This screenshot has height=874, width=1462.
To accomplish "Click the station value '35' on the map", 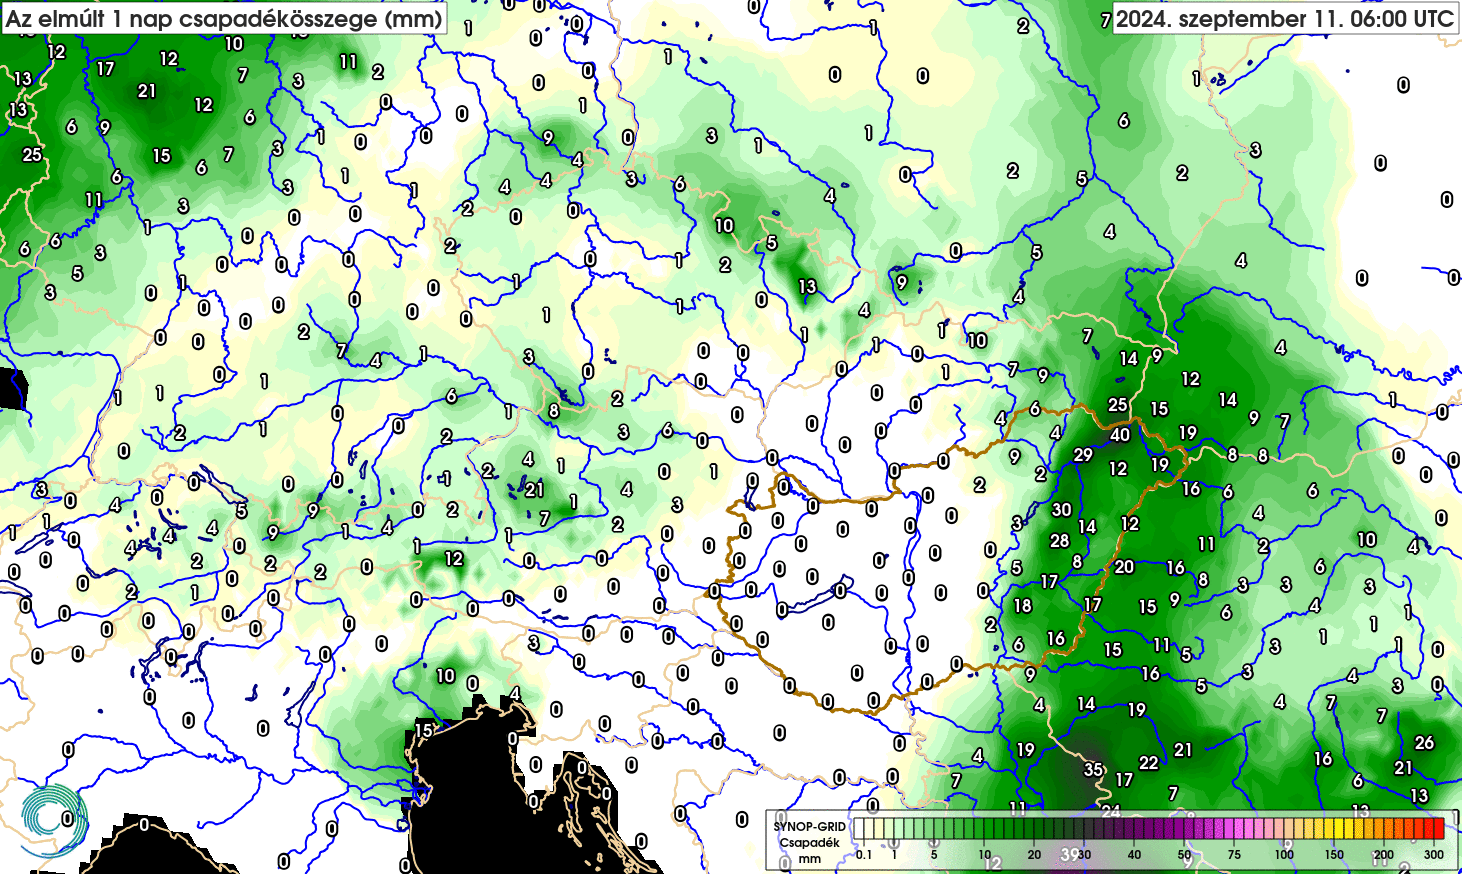I will (x=1093, y=769).
